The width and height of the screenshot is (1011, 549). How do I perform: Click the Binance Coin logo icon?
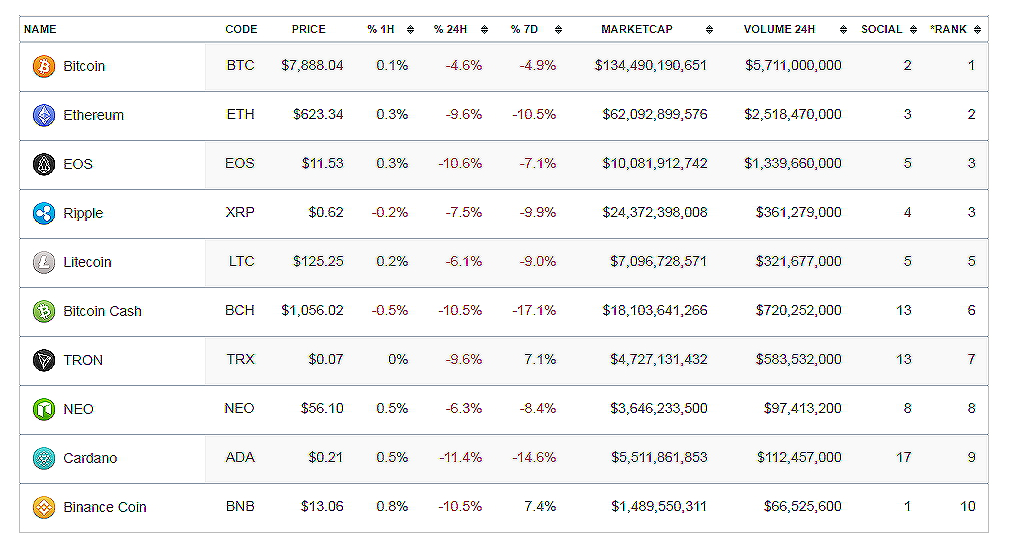[x=44, y=507]
